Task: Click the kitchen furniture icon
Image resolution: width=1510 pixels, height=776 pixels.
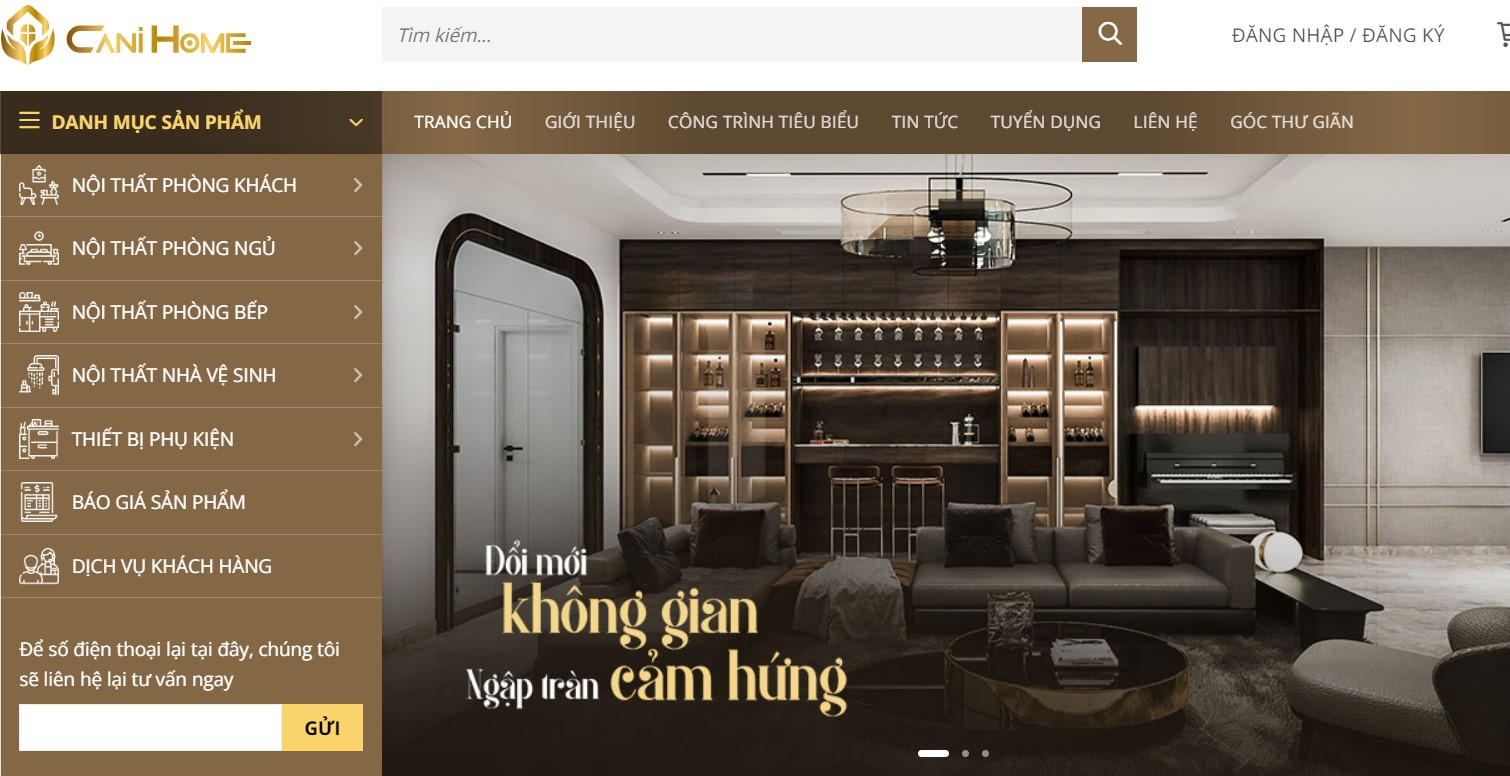Action: (x=39, y=312)
